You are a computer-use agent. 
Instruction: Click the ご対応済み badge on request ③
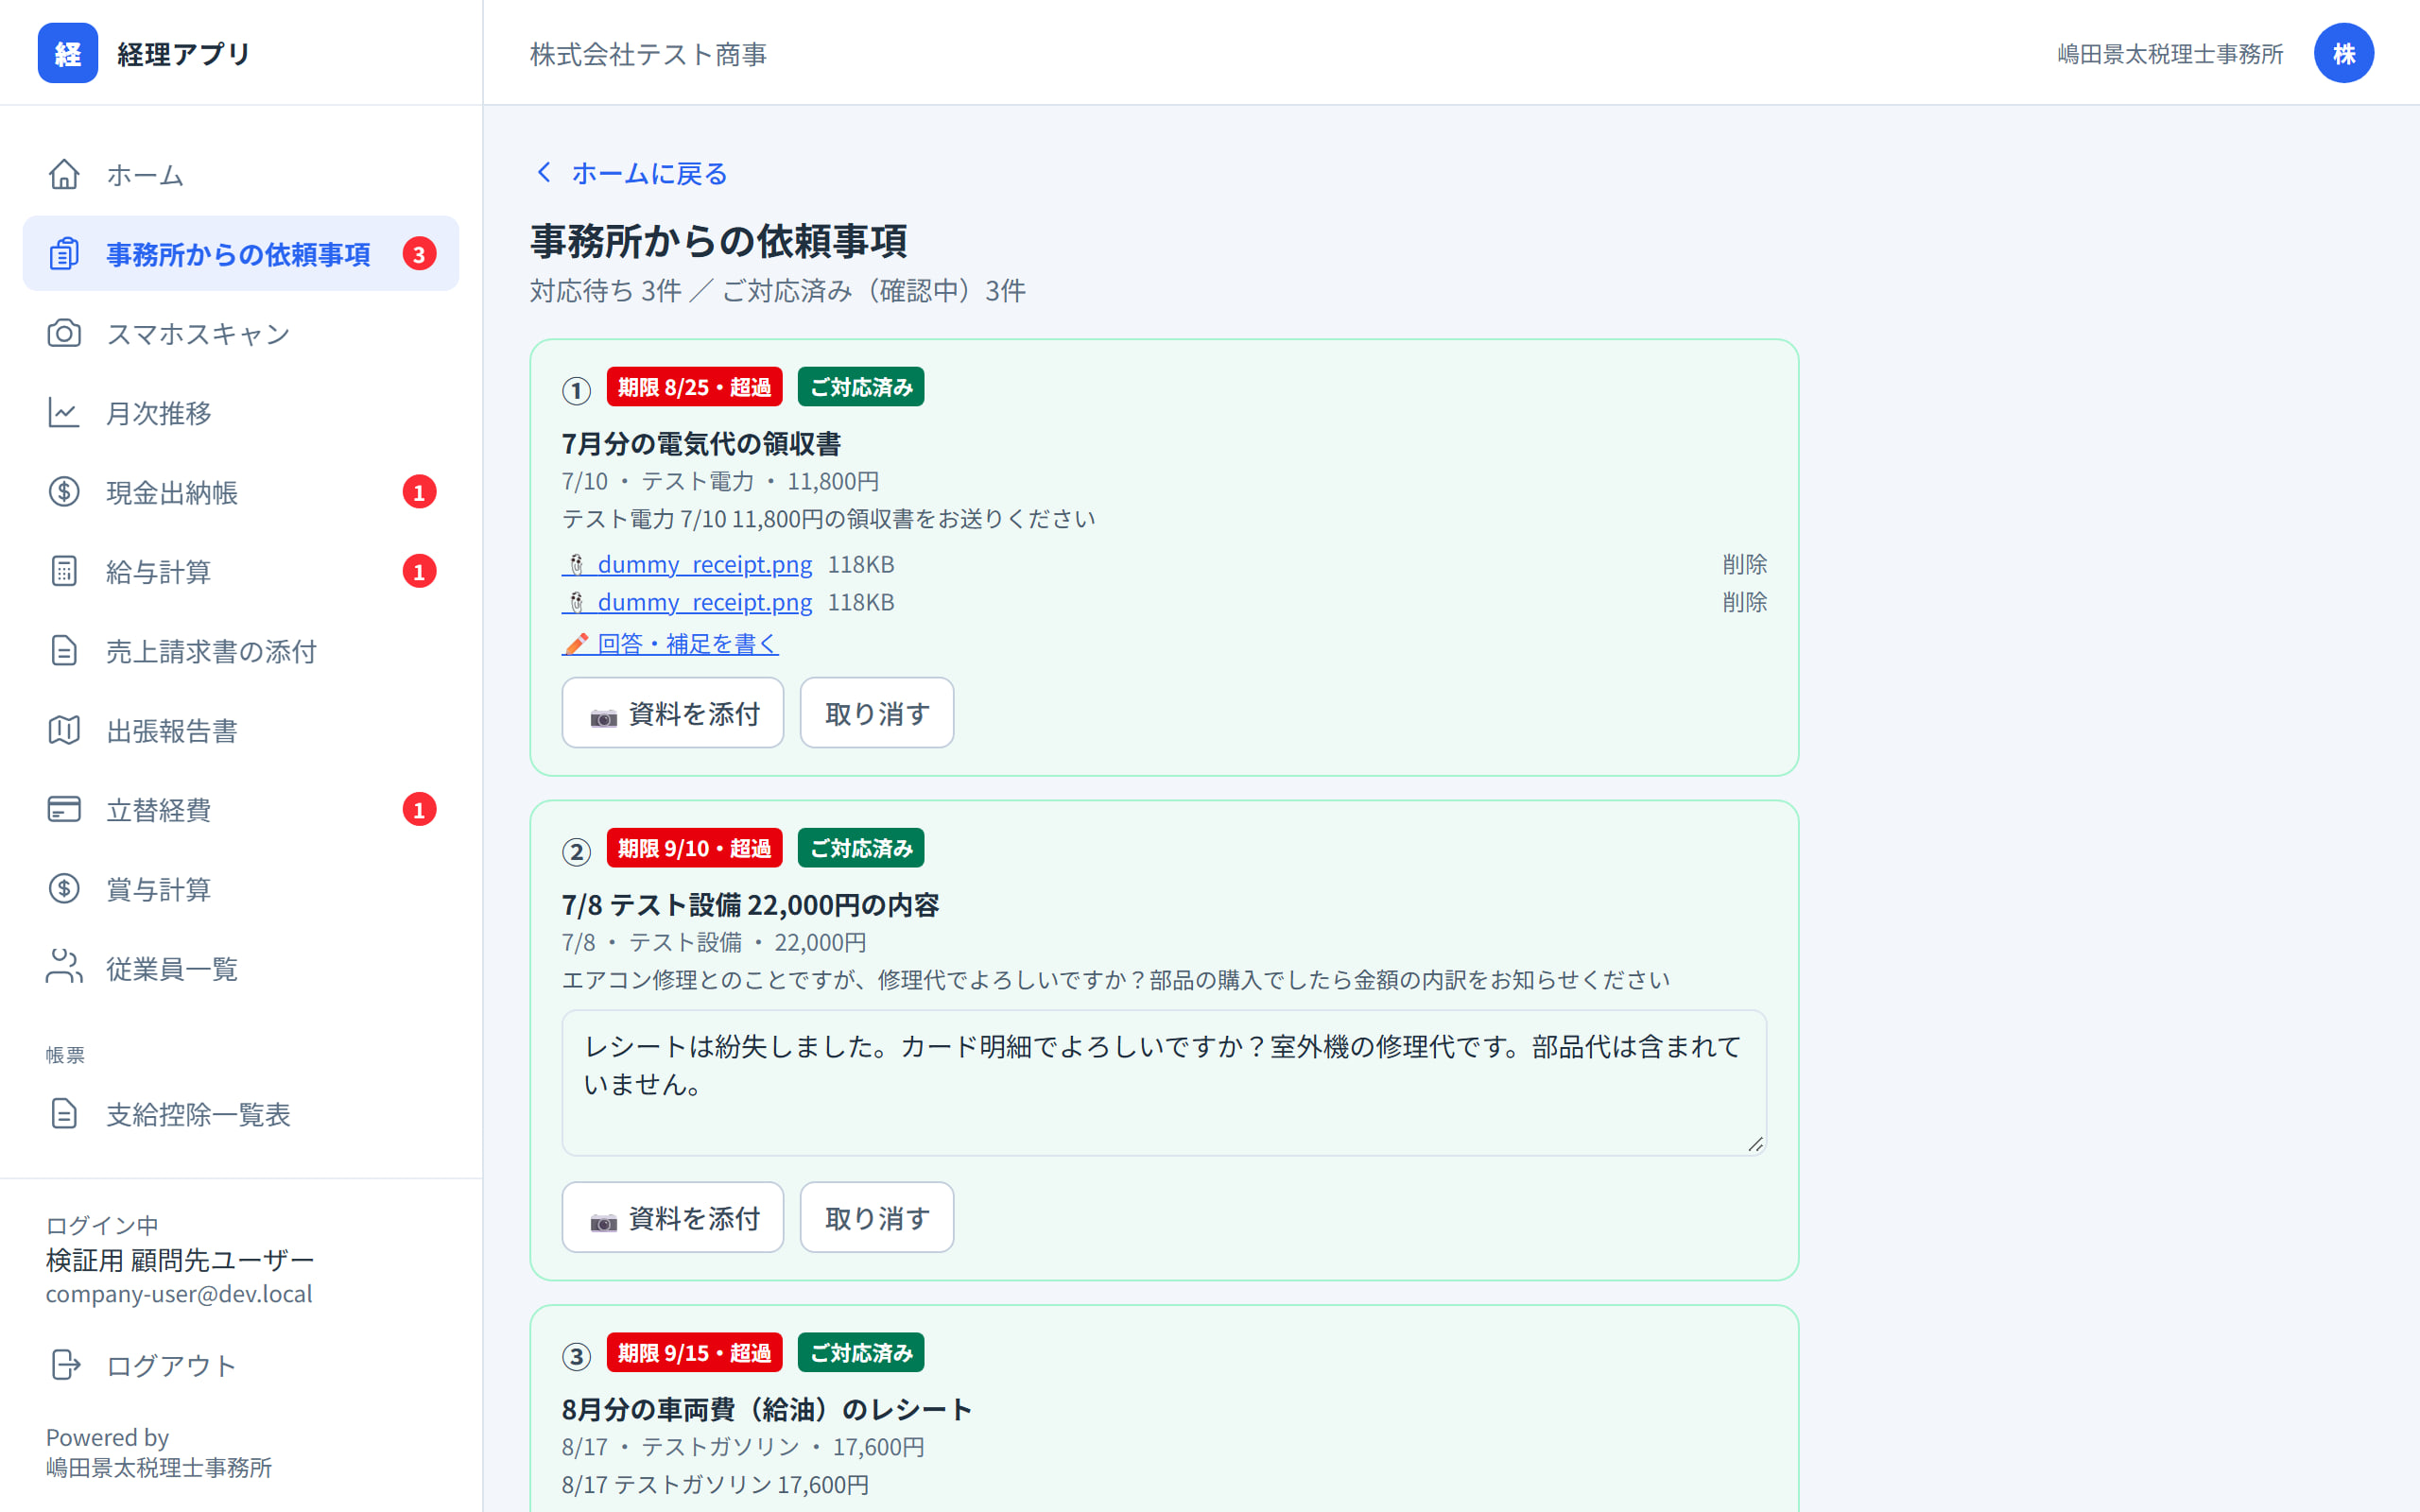[x=860, y=1353]
